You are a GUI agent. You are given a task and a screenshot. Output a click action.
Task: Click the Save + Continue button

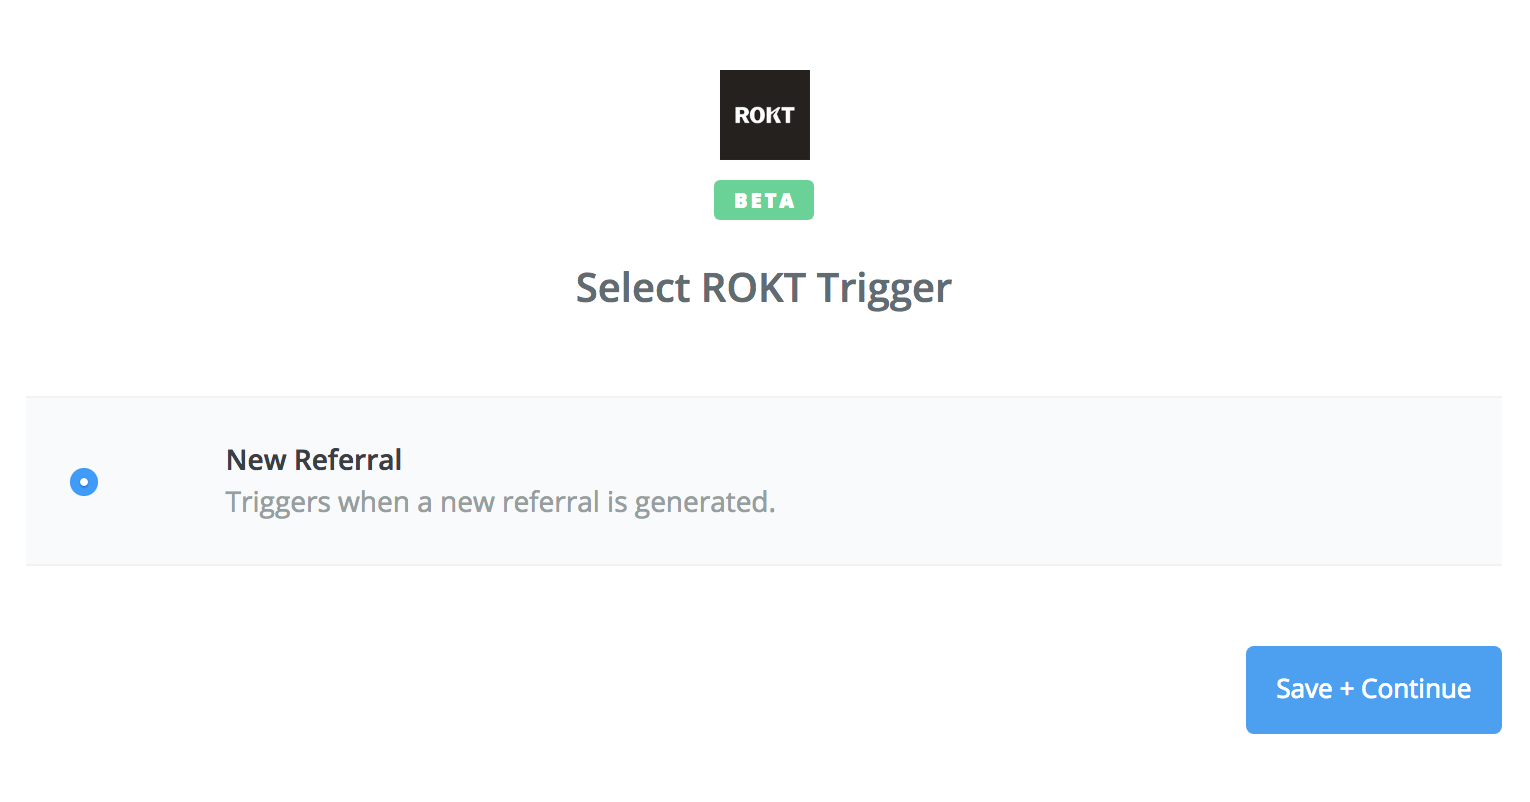point(1373,690)
